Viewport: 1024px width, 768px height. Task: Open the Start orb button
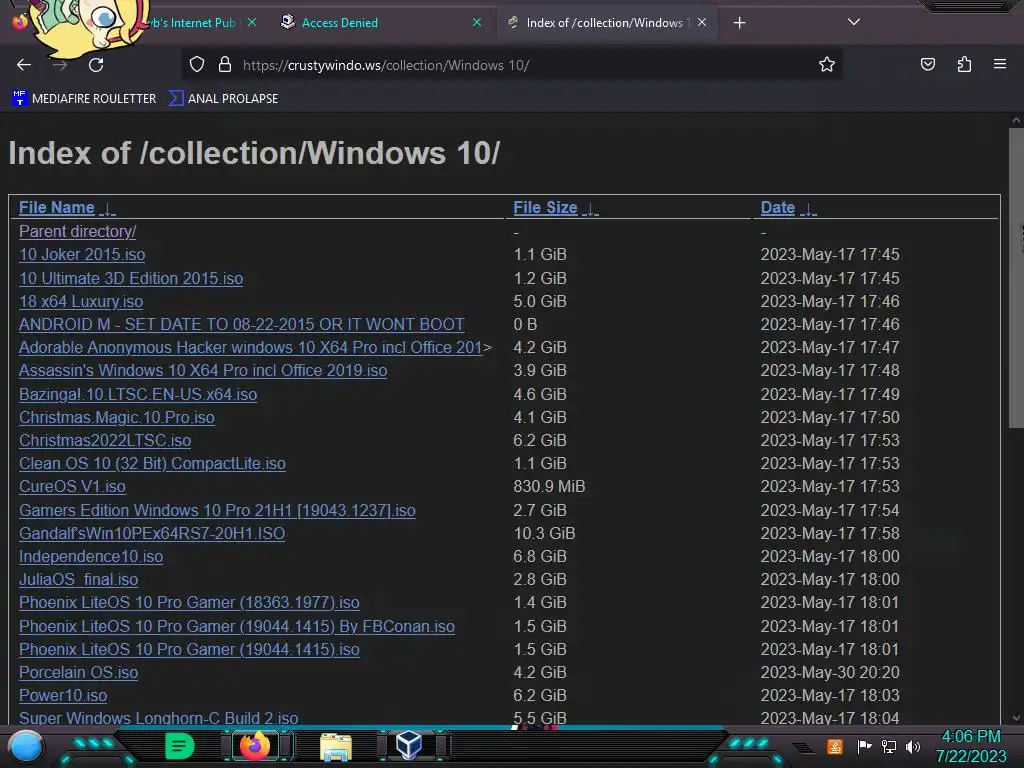(x=25, y=746)
